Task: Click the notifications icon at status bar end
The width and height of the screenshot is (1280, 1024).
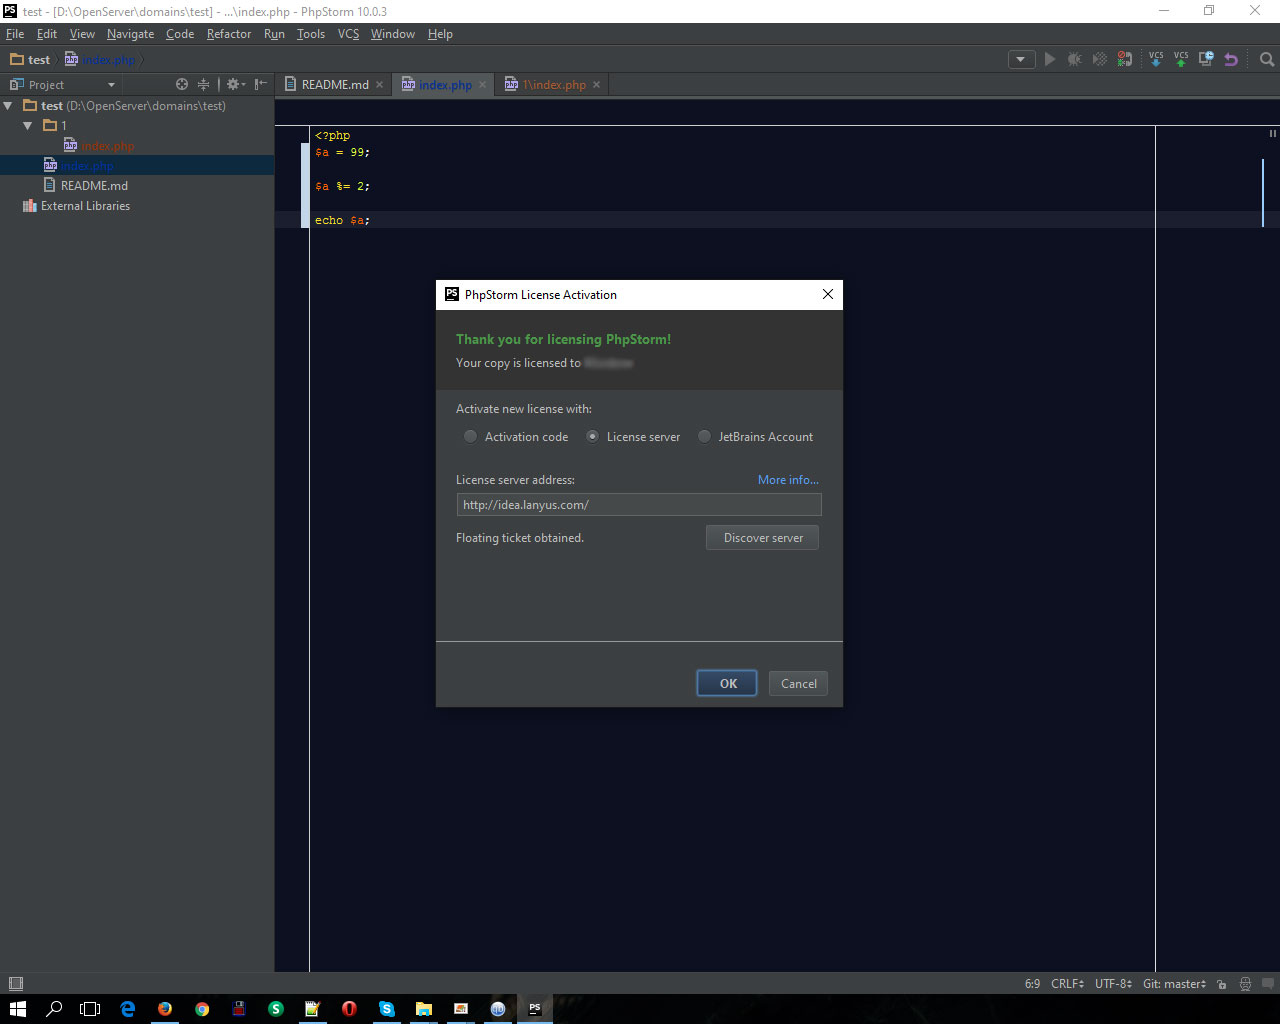Action: click(1268, 984)
